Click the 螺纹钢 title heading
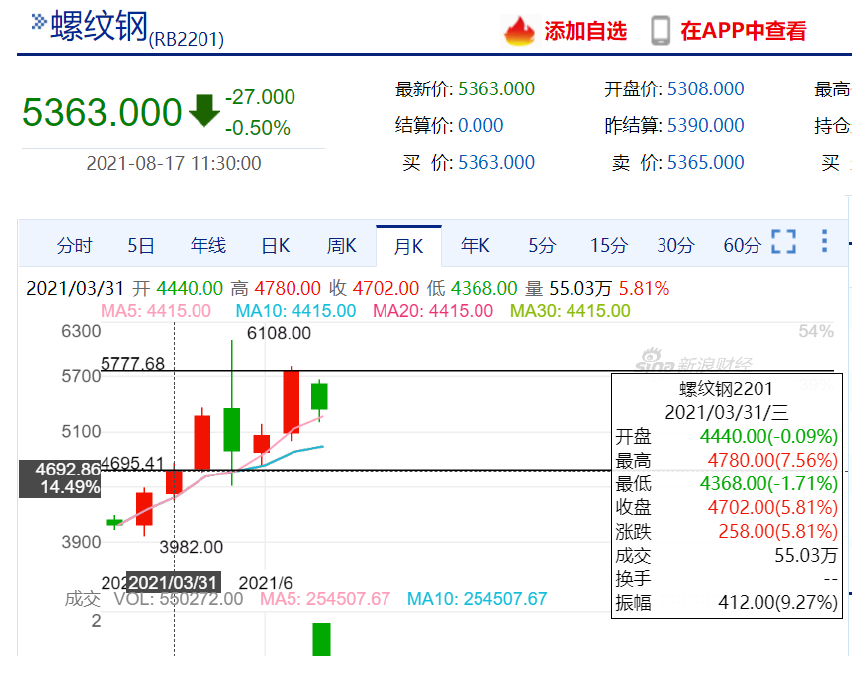Viewport: 866px width, 673px height. [99, 26]
